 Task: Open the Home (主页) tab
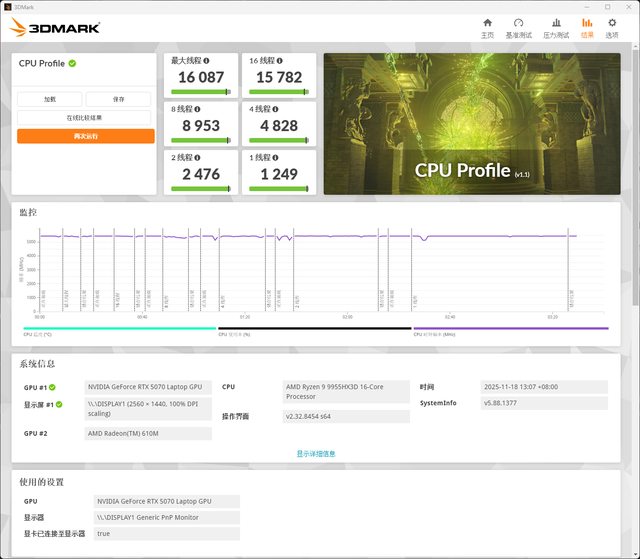coord(487,29)
